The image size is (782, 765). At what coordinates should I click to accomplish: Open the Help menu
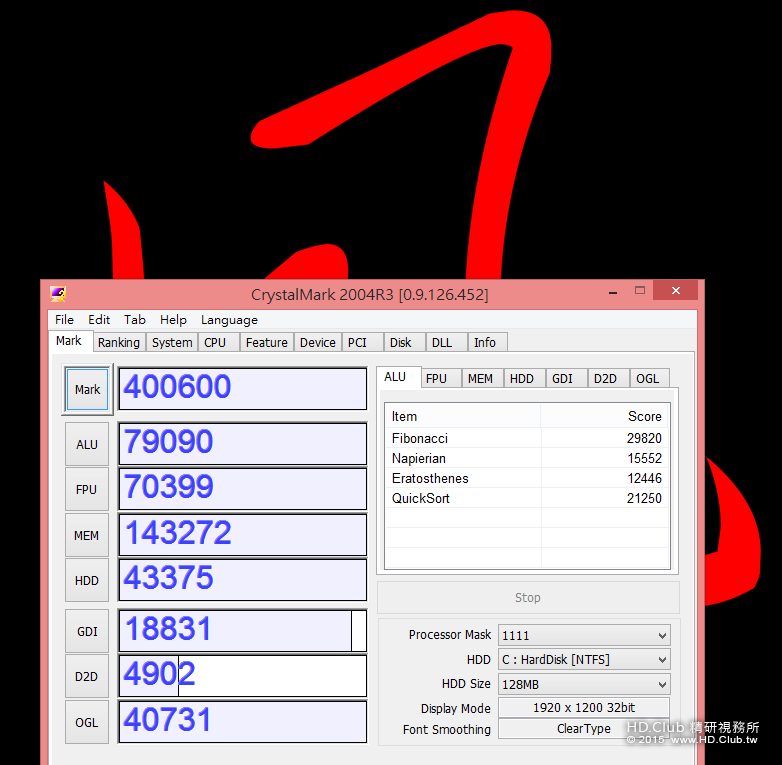point(173,320)
